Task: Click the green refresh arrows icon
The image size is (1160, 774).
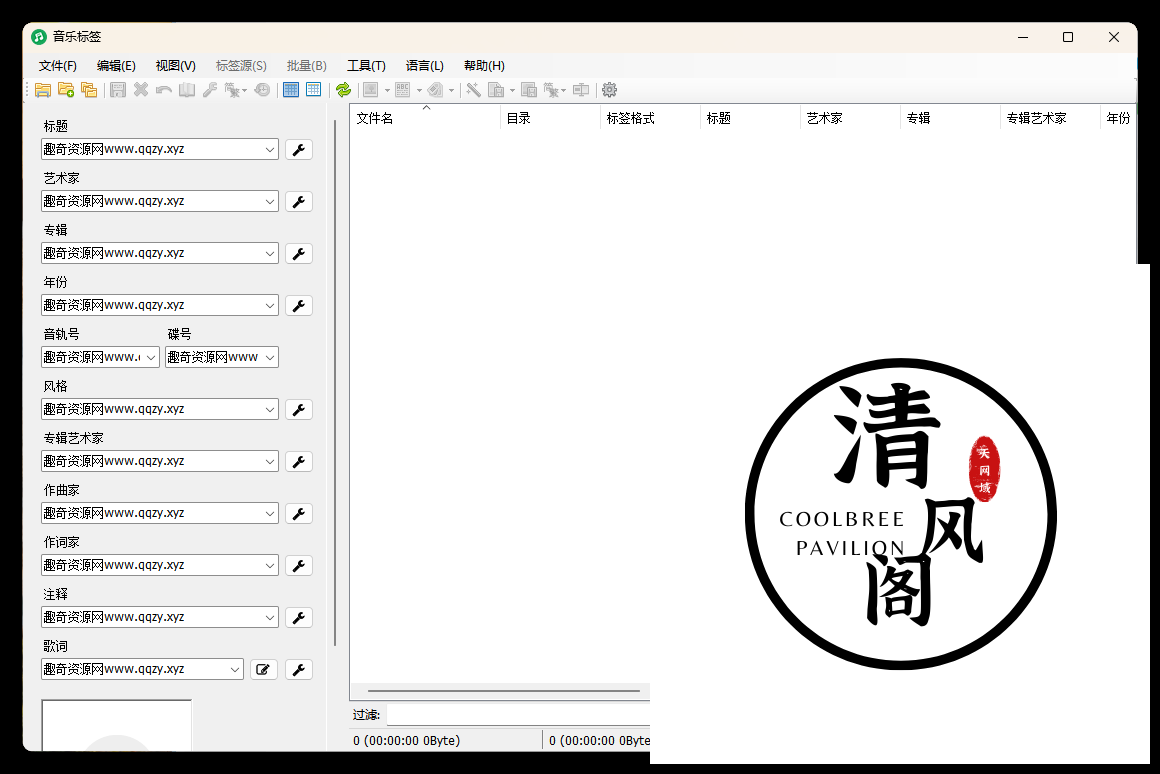Action: [343, 90]
